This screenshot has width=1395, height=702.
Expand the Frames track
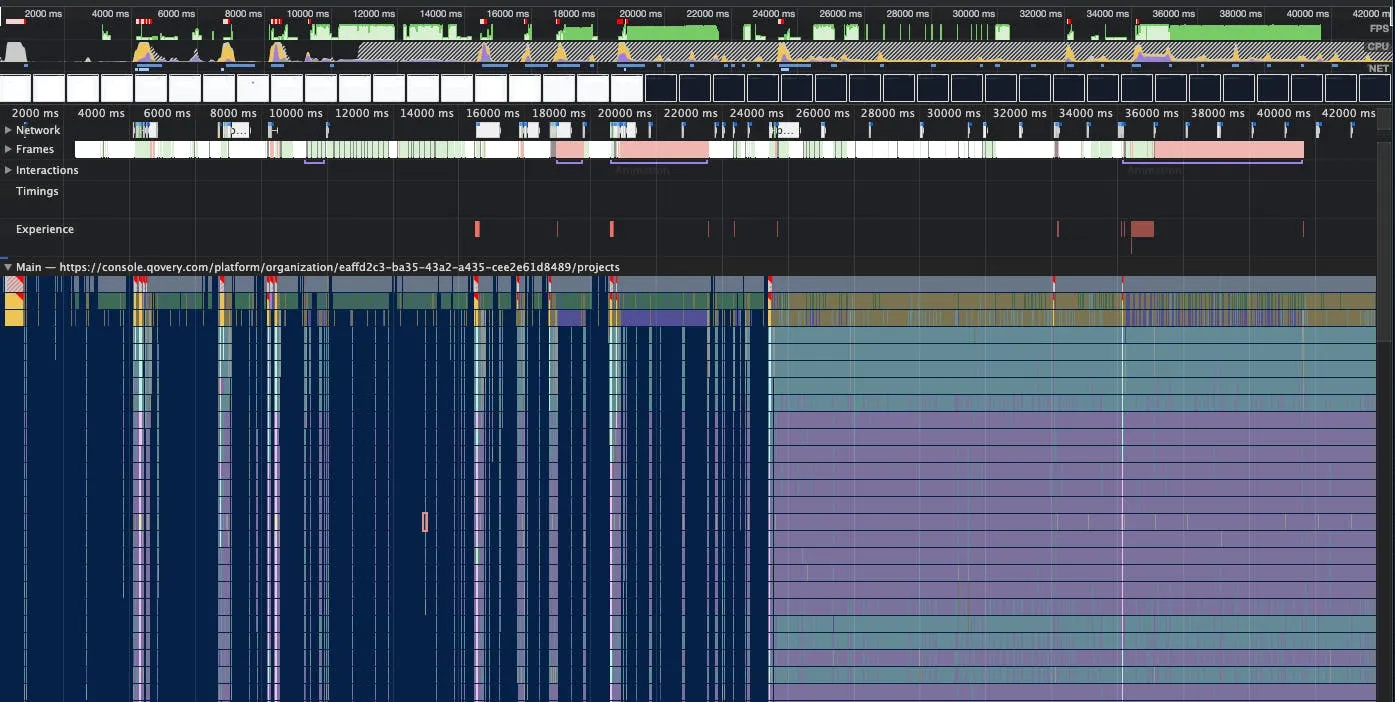9,149
